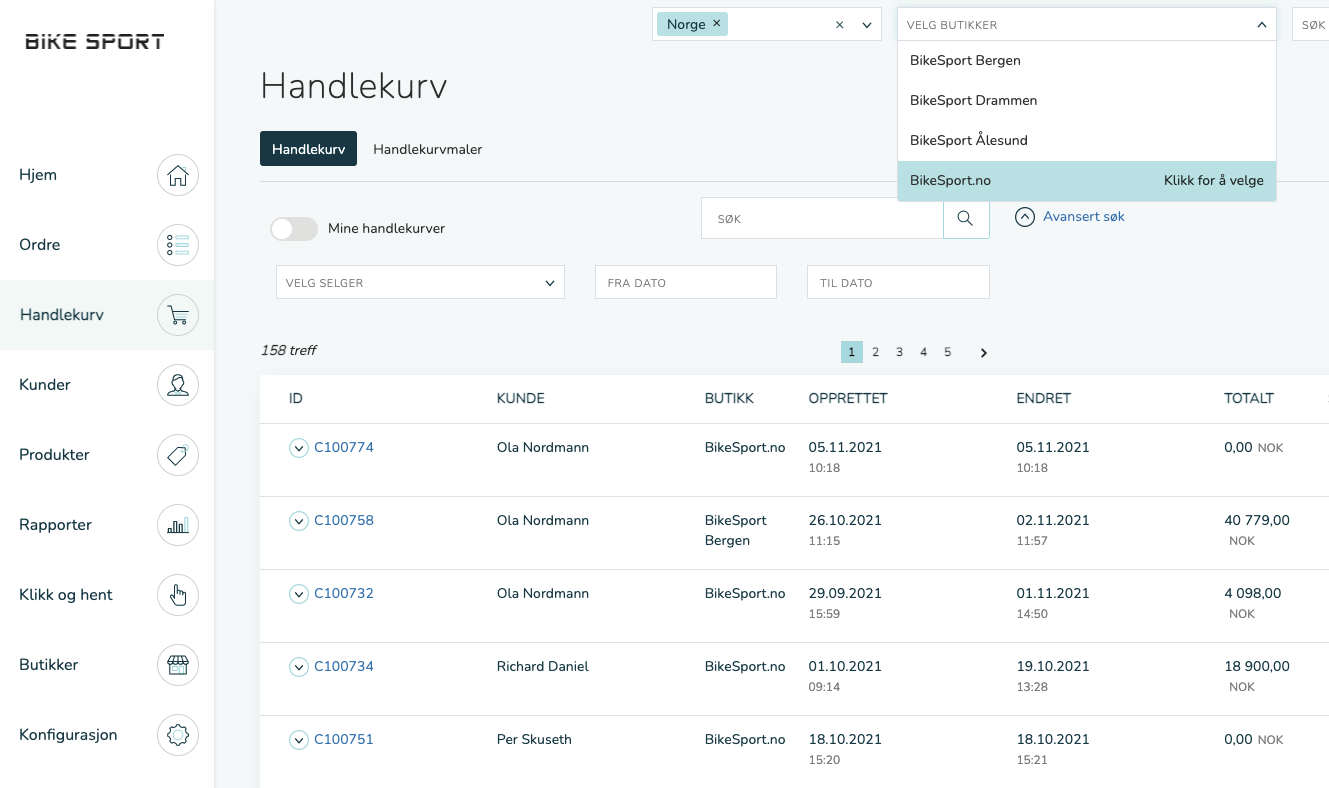Remove the Norge tag with its x
The image size is (1329, 788).
(716, 24)
